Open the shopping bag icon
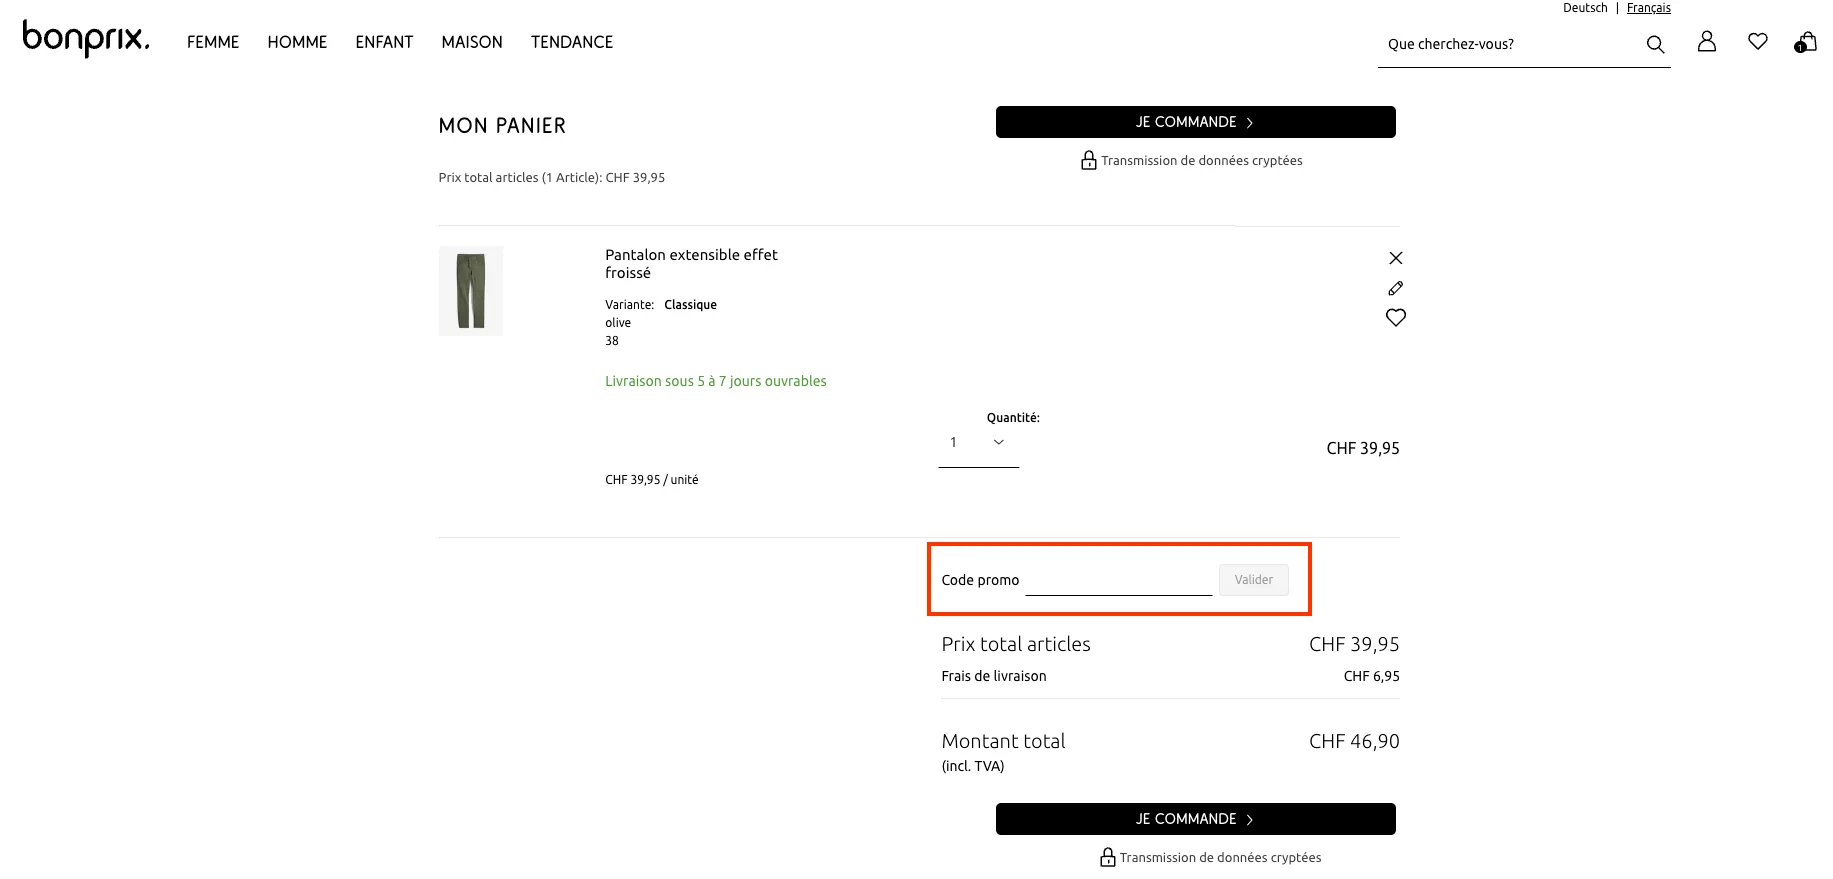1833x879 pixels. pos(1806,42)
